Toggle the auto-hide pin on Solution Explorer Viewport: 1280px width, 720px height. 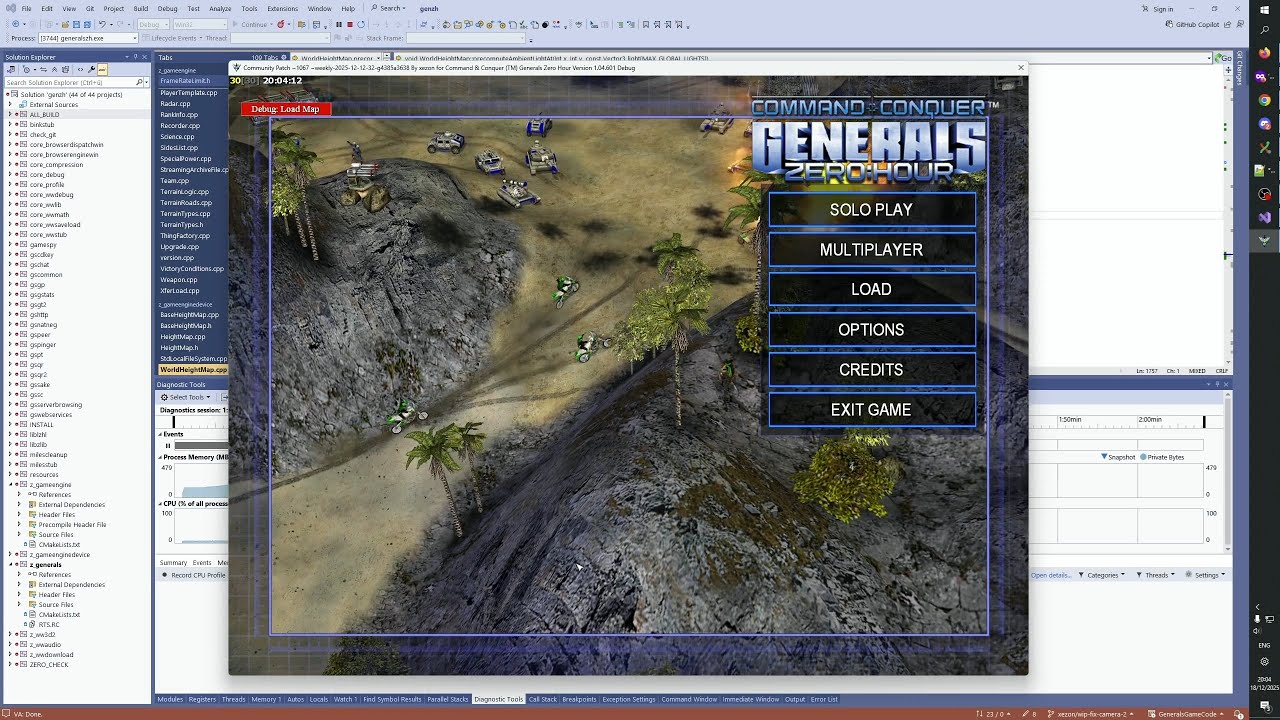point(135,57)
